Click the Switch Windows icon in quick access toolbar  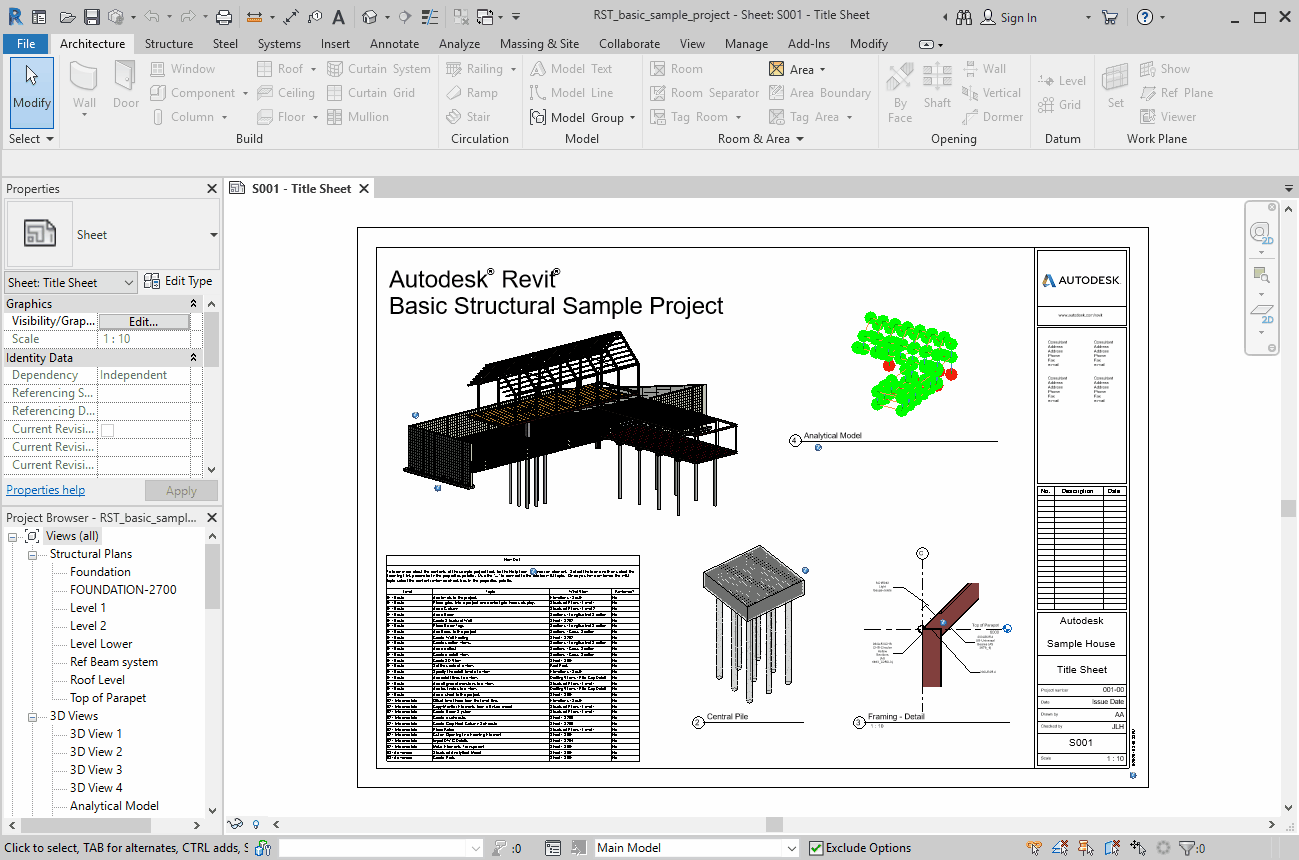pos(487,17)
